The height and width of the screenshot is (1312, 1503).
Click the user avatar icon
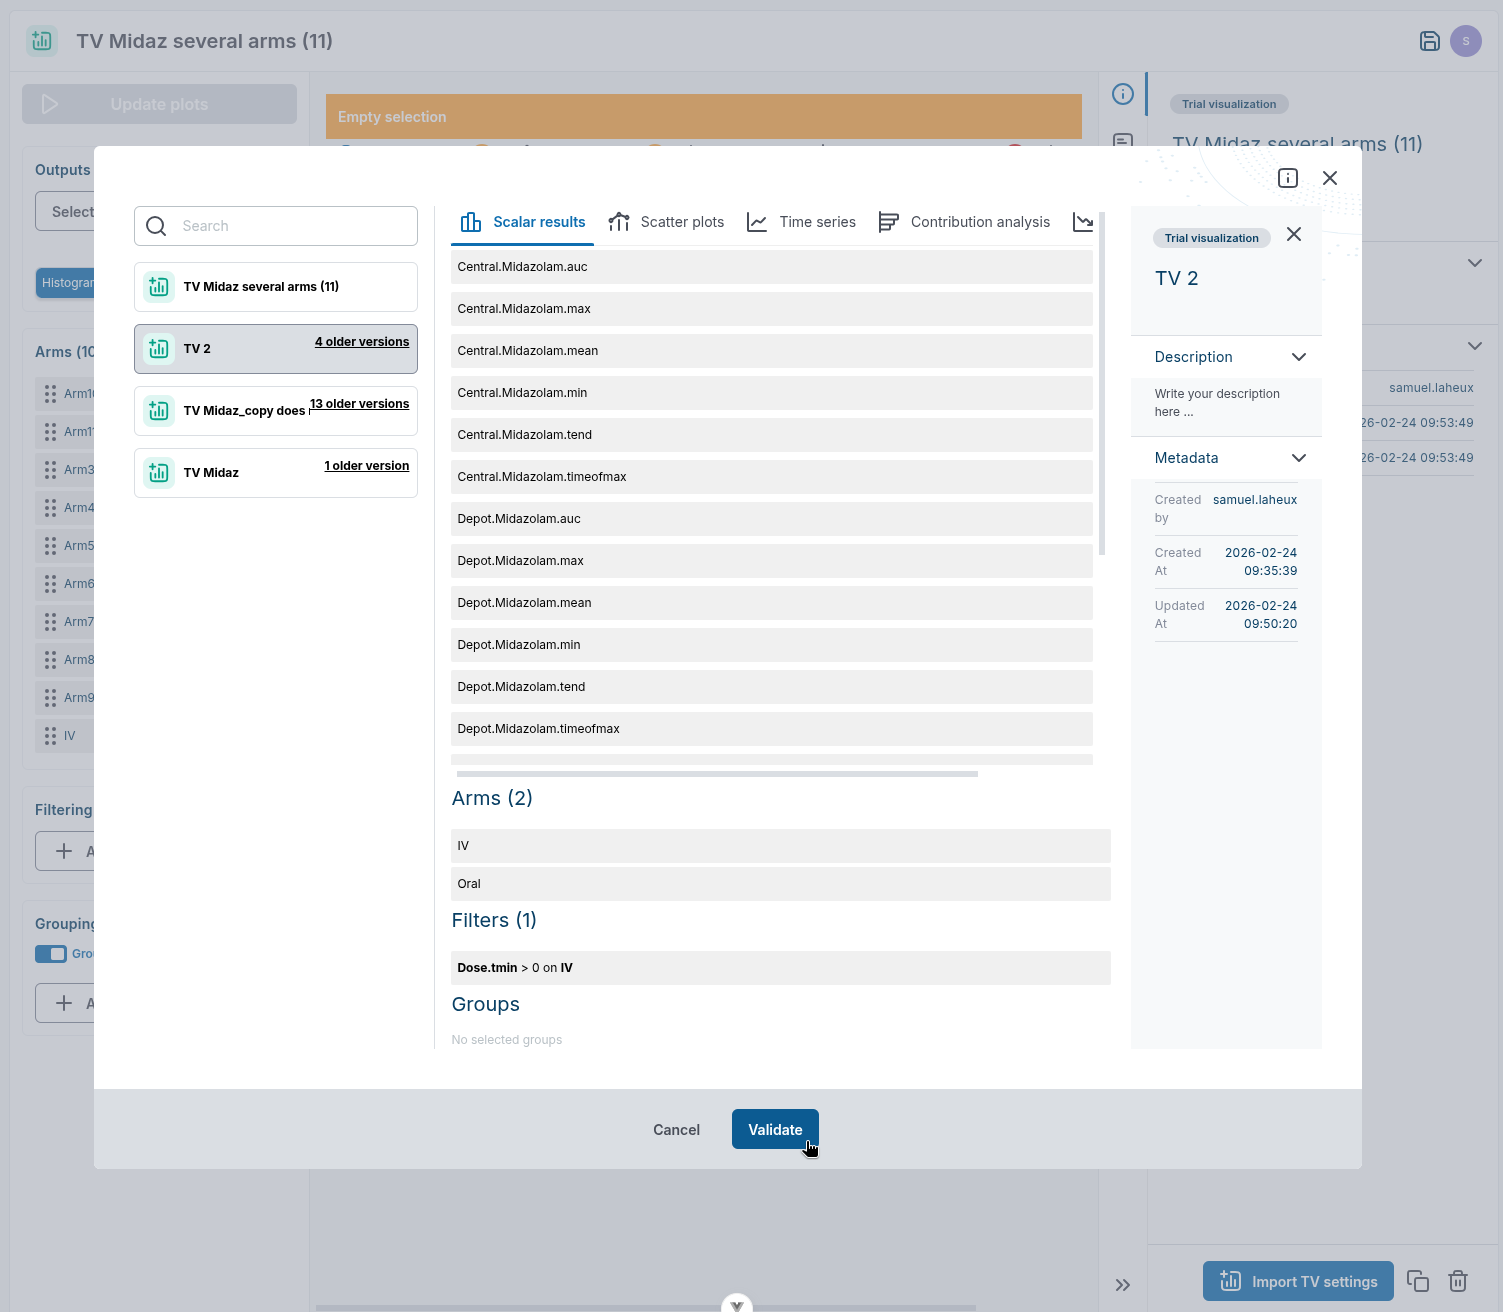pos(1466,41)
